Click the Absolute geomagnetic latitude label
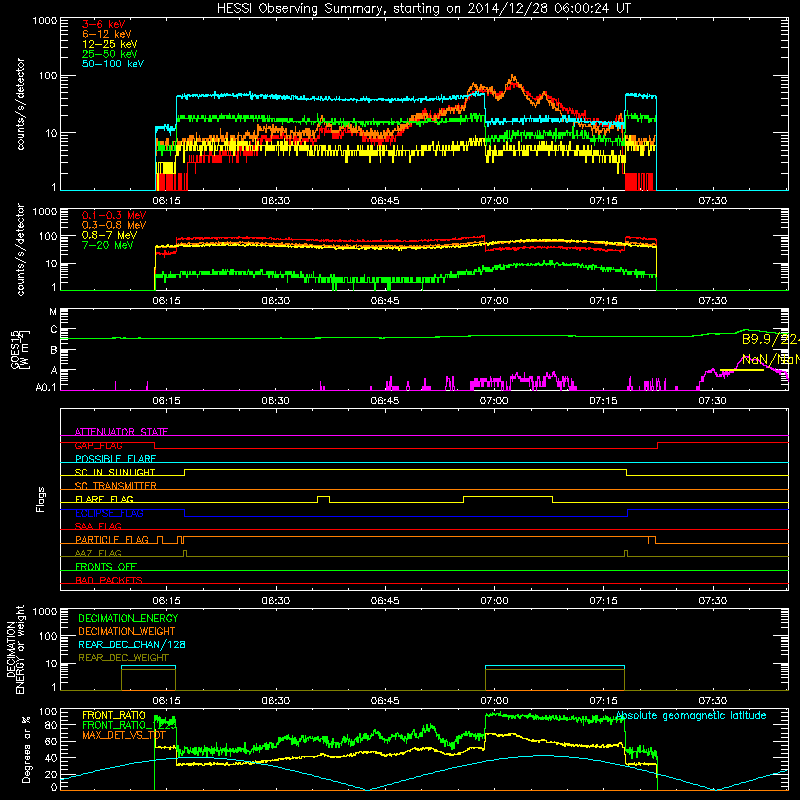Viewport: 800px width, 800px height. [691, 715]
